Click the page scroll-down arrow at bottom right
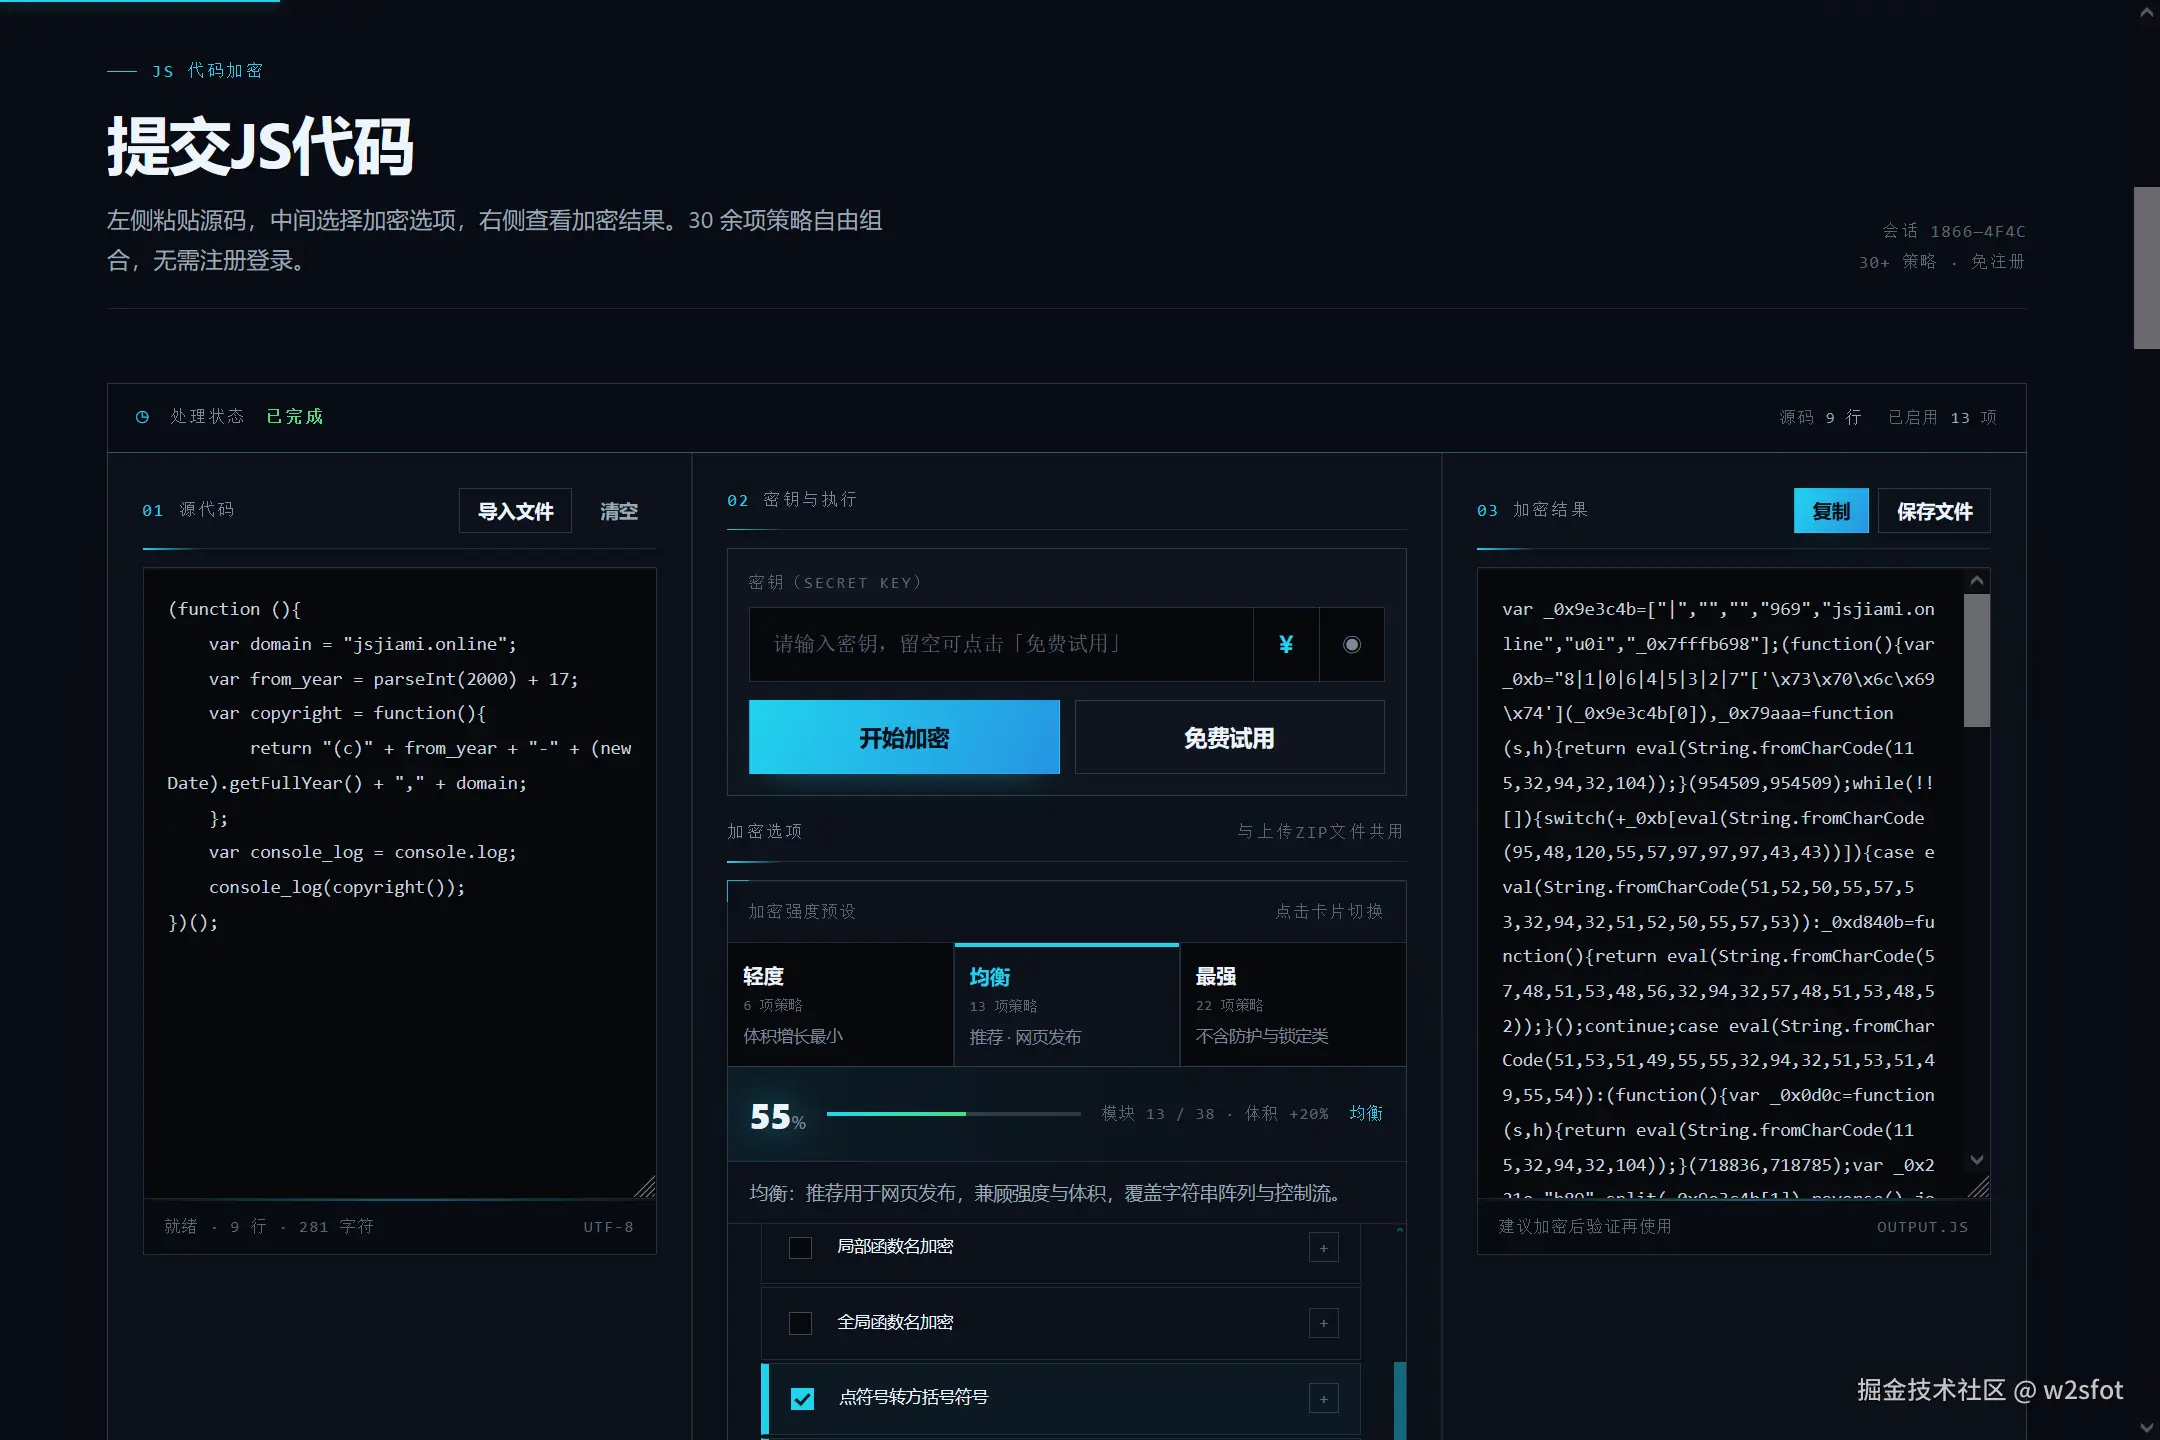This screenshot has height=1440, width=2160. [x=2146, y=1427]
